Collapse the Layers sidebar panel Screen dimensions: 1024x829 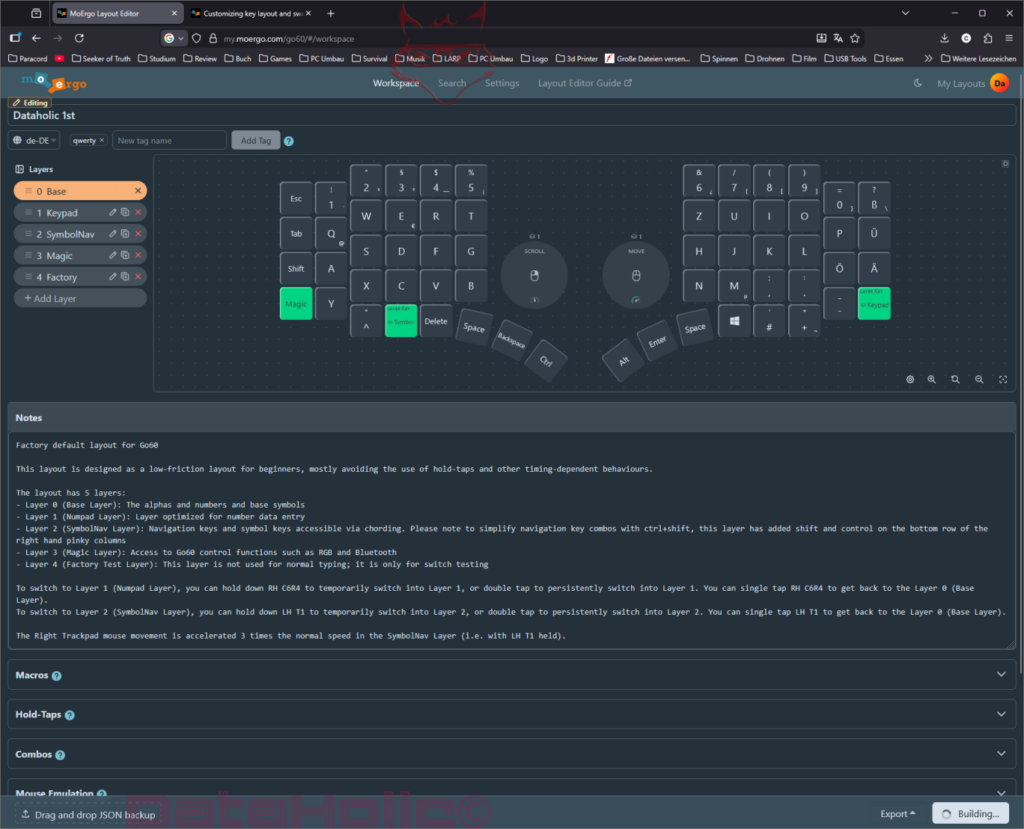pos(20,170)
